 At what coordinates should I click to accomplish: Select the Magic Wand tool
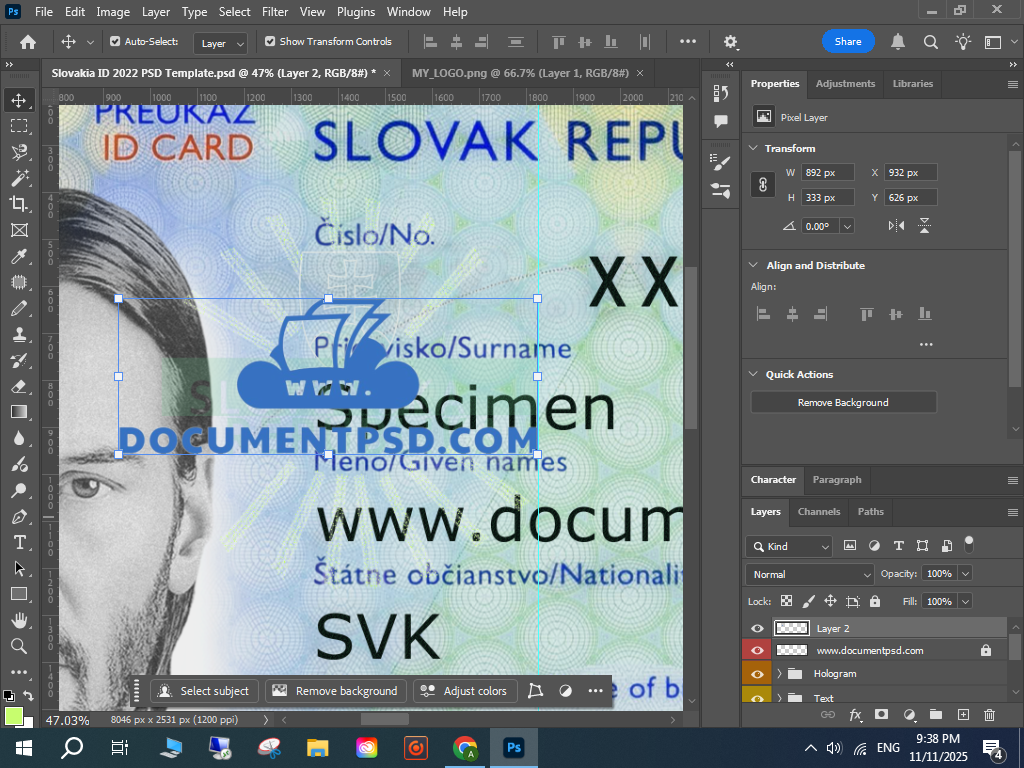[19, 178]
